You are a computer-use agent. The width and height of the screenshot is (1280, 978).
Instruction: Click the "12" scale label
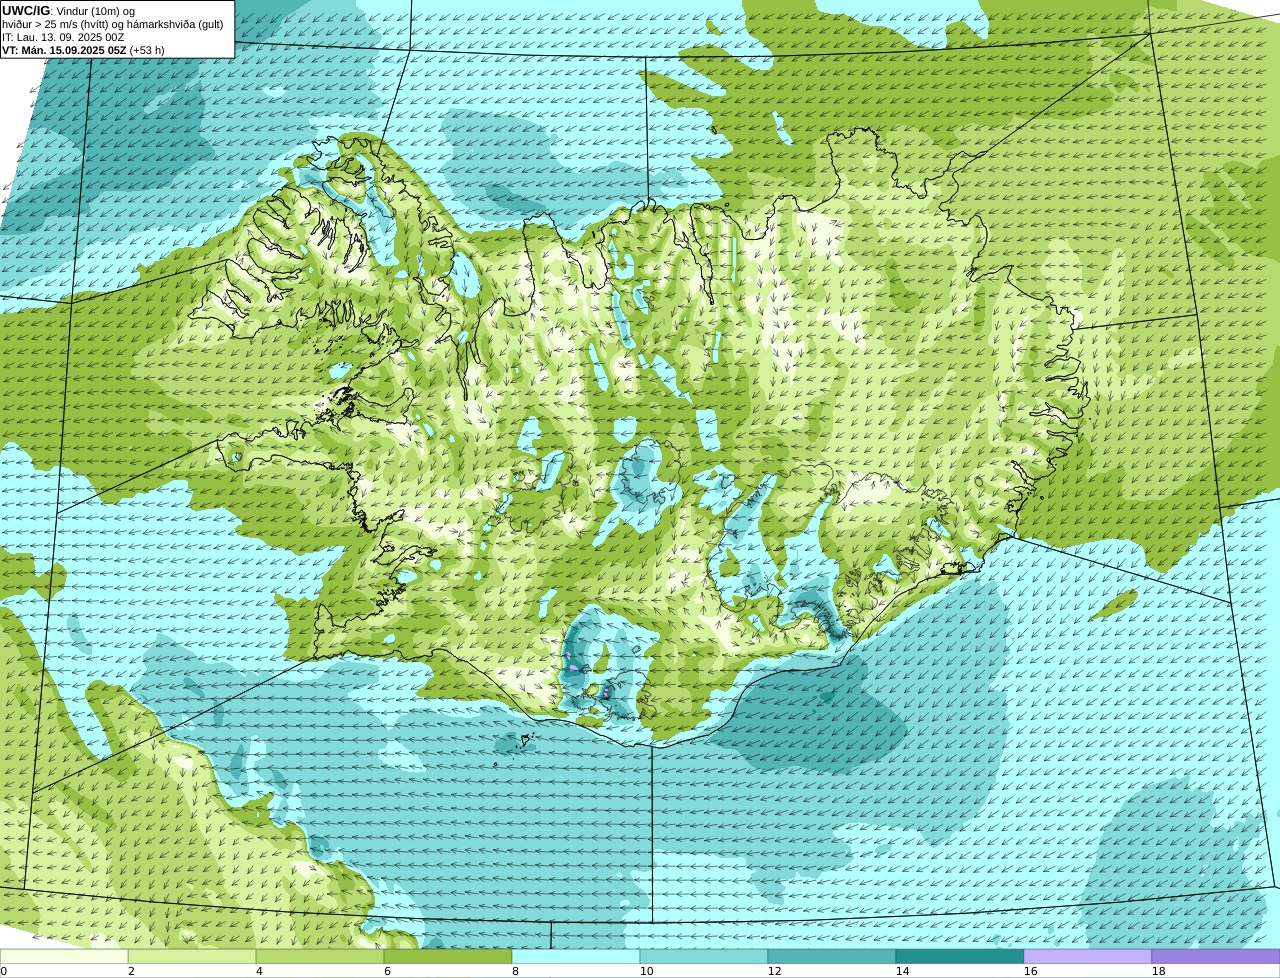775,971
